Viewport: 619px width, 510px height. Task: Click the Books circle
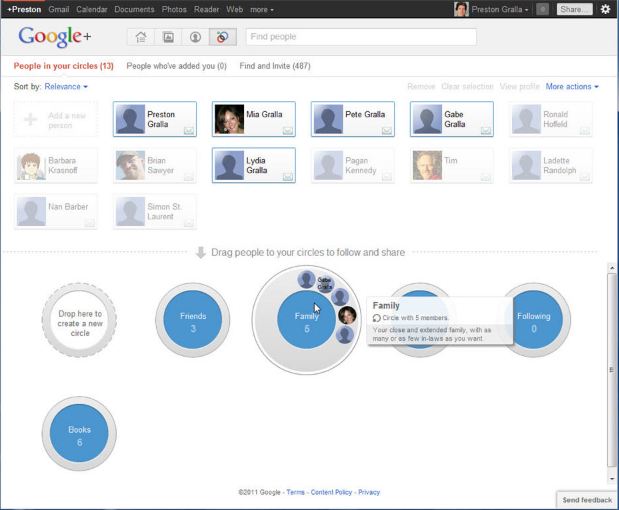(79, 435)
